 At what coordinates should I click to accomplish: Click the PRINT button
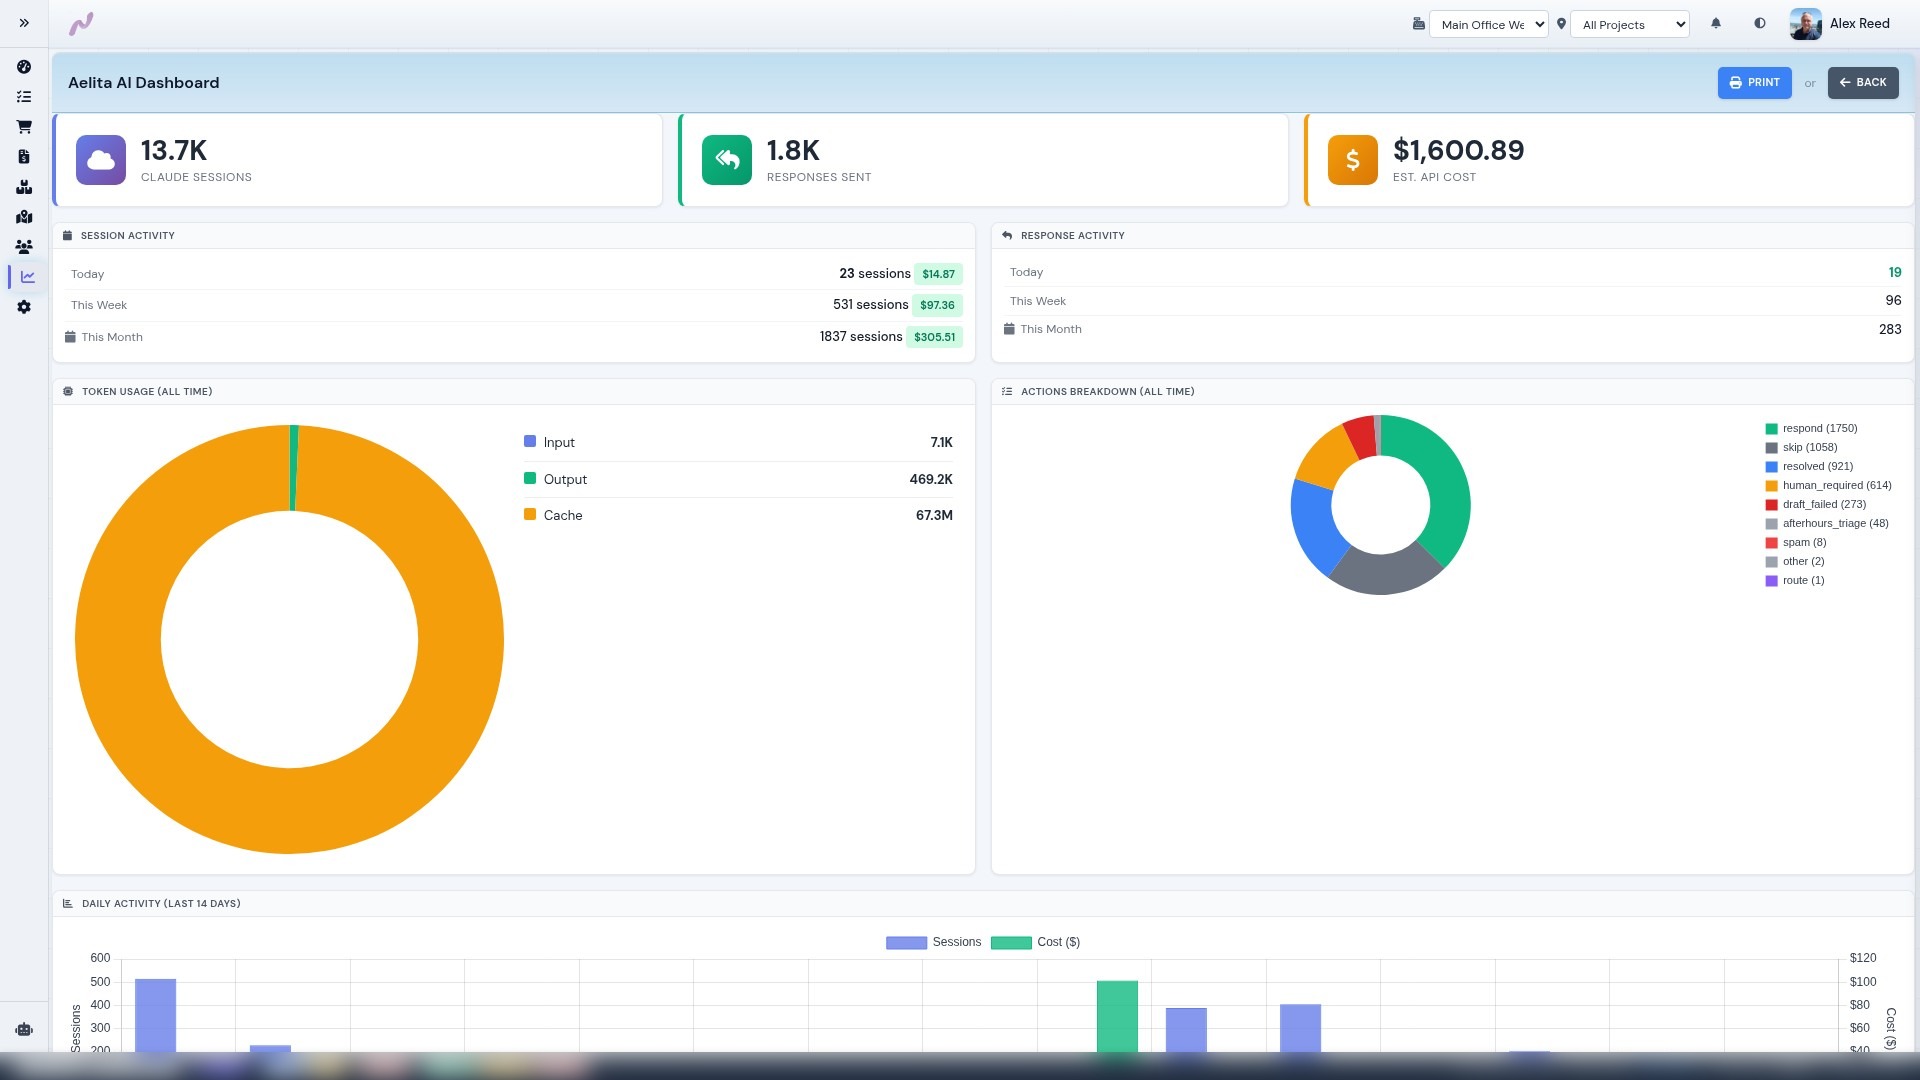pos(1754,83)
